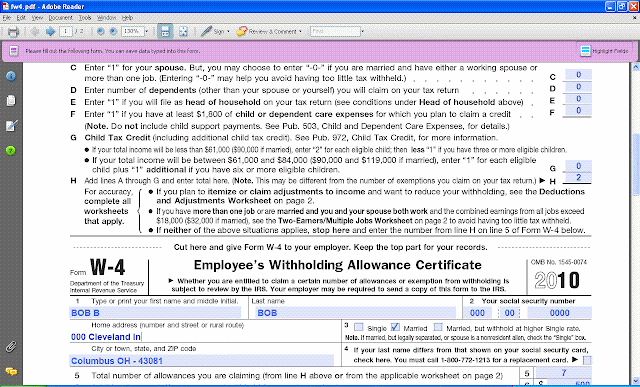Screen dimensions: 640x387
Task: Click the fit one full page icon
Action: pyautogui.click(x=183, y=31)
